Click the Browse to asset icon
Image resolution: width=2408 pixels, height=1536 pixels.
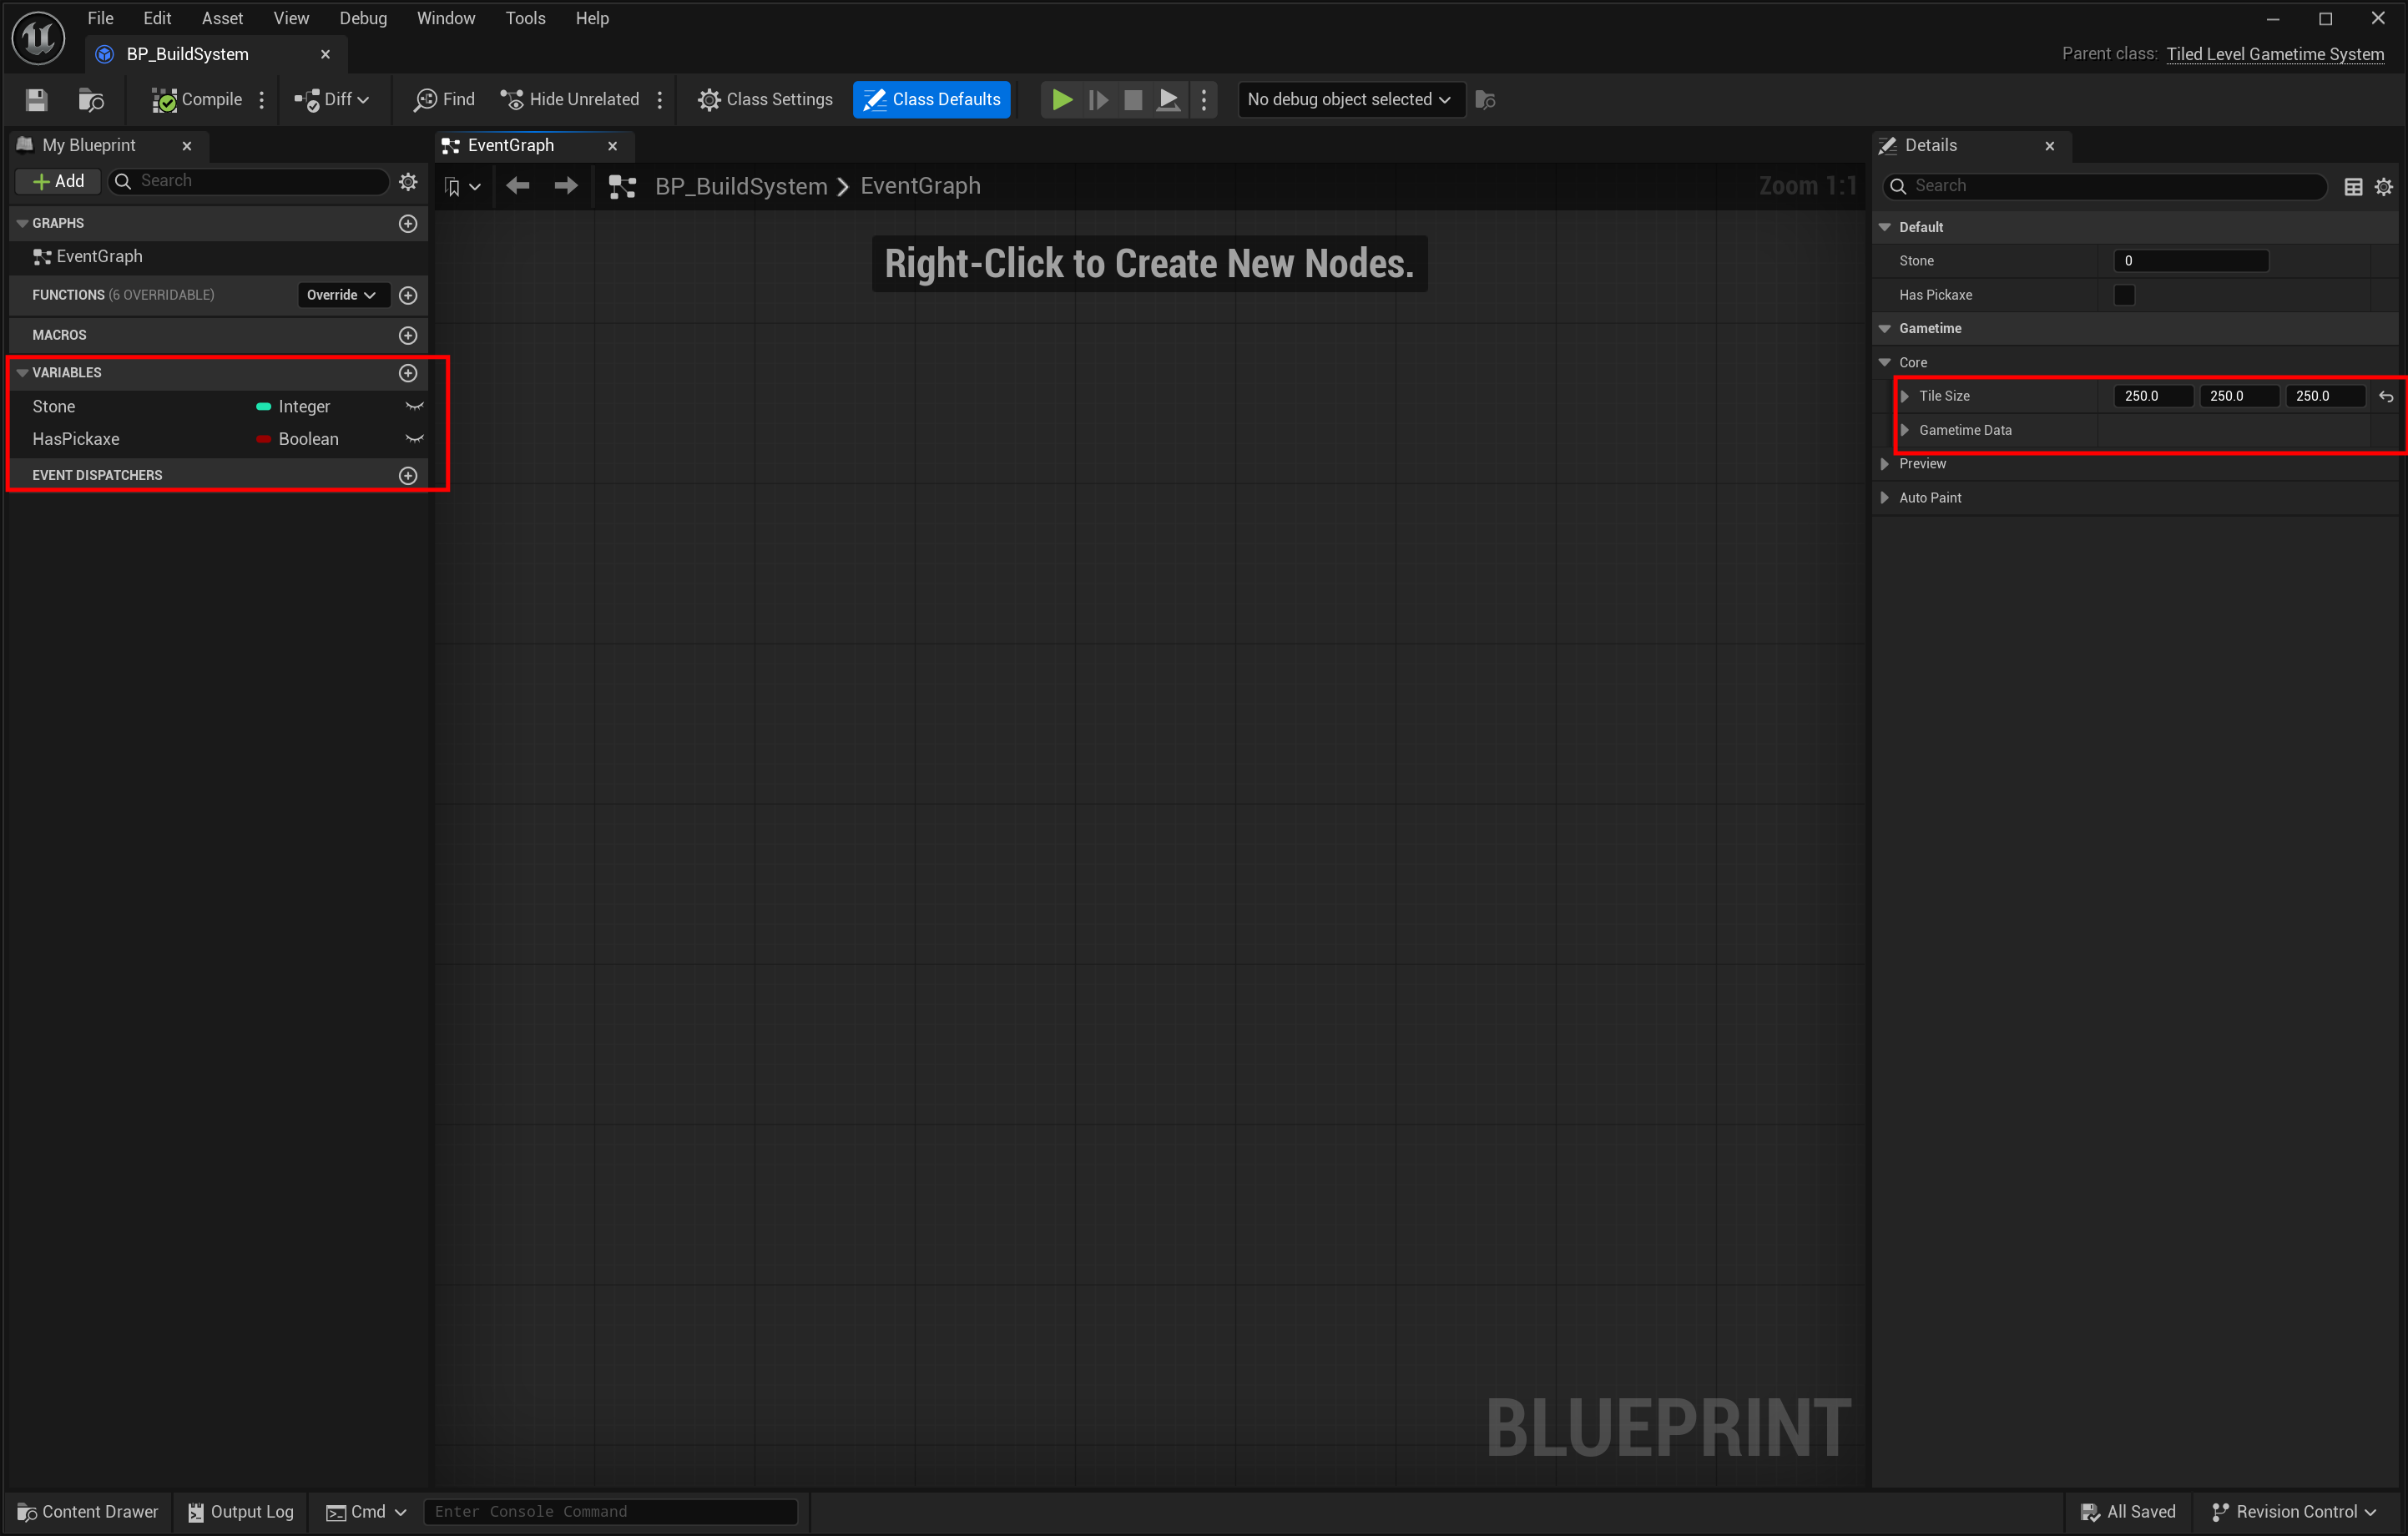pyautogui.click(x=91, y=99)
